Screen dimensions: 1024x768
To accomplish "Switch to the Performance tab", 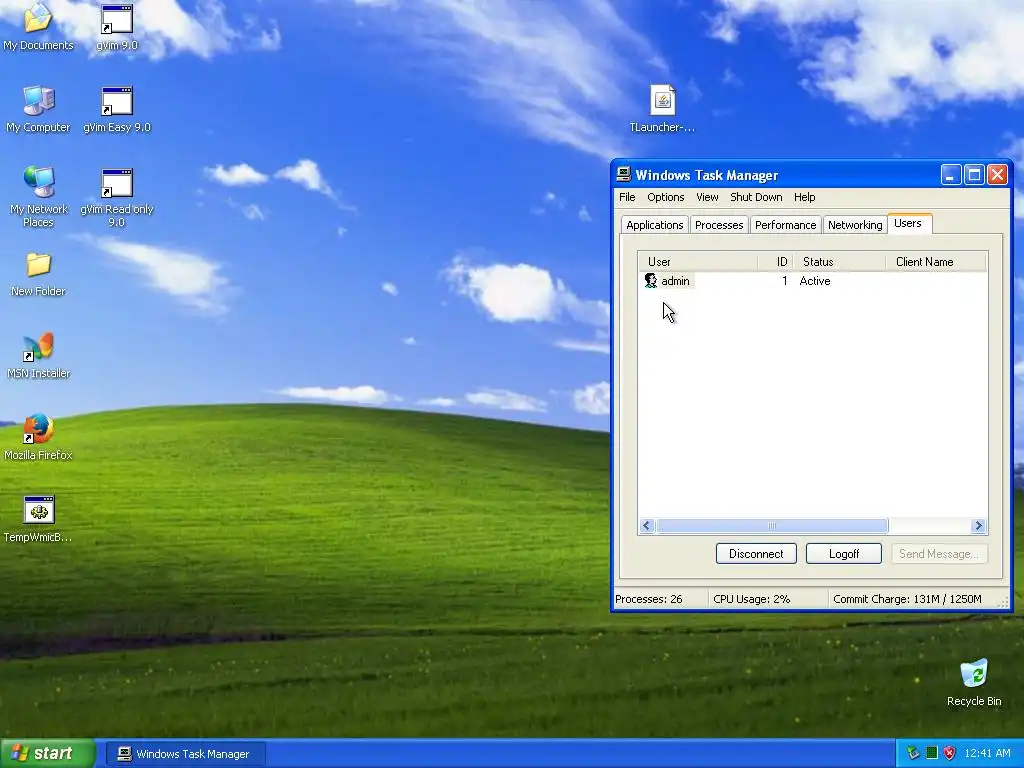I will click(786, 225).
